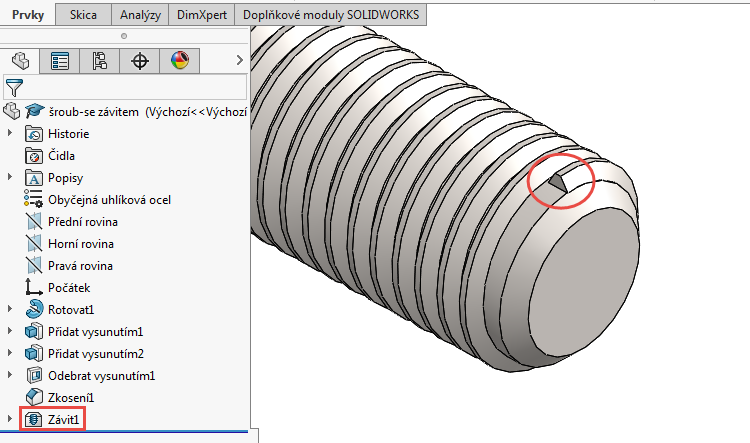Open the ConfigurationManager tab icon

pos(99,61)
